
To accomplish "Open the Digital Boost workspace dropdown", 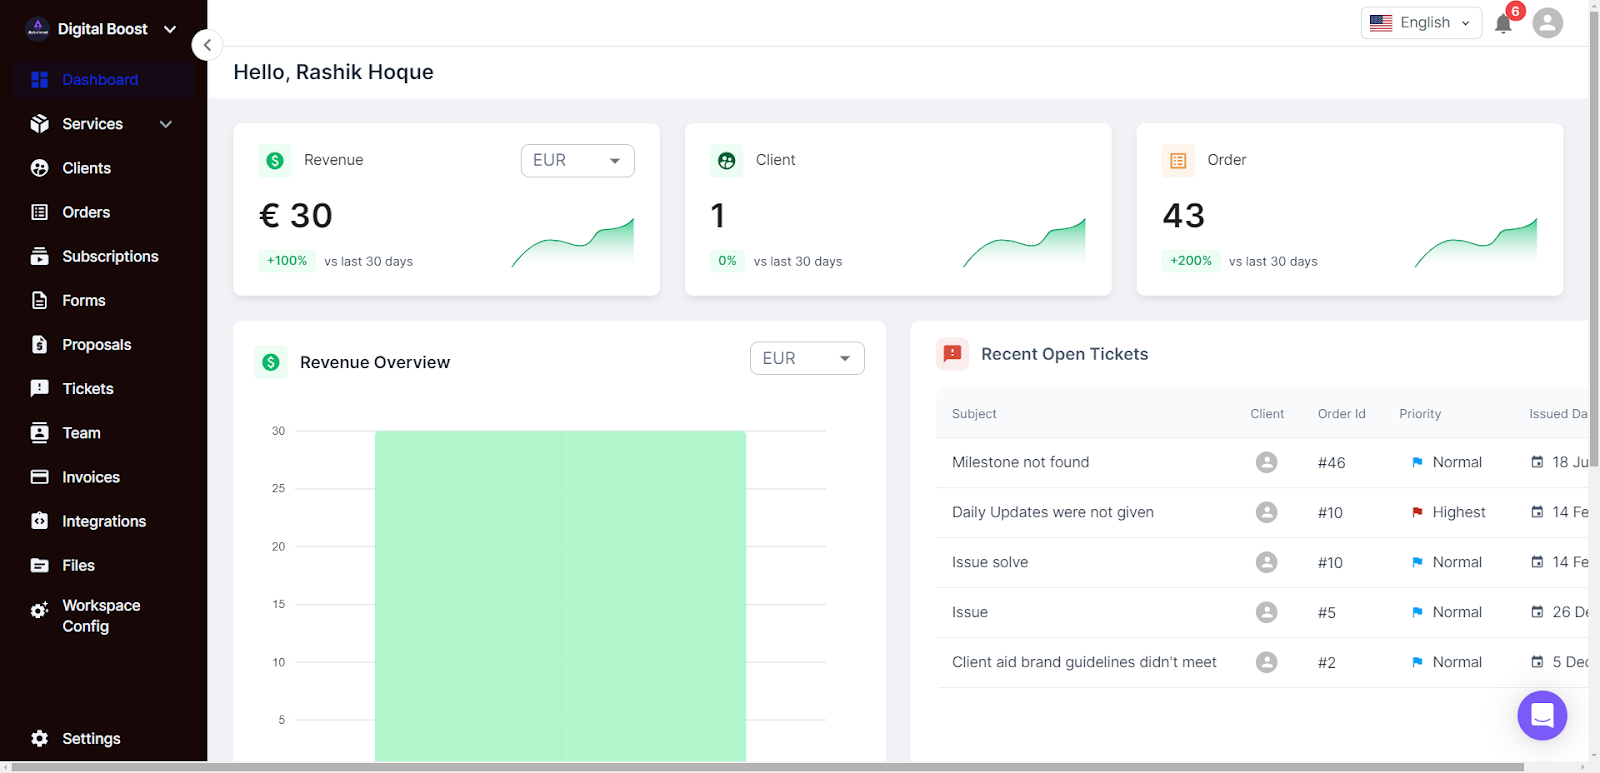I will (170, 29).
